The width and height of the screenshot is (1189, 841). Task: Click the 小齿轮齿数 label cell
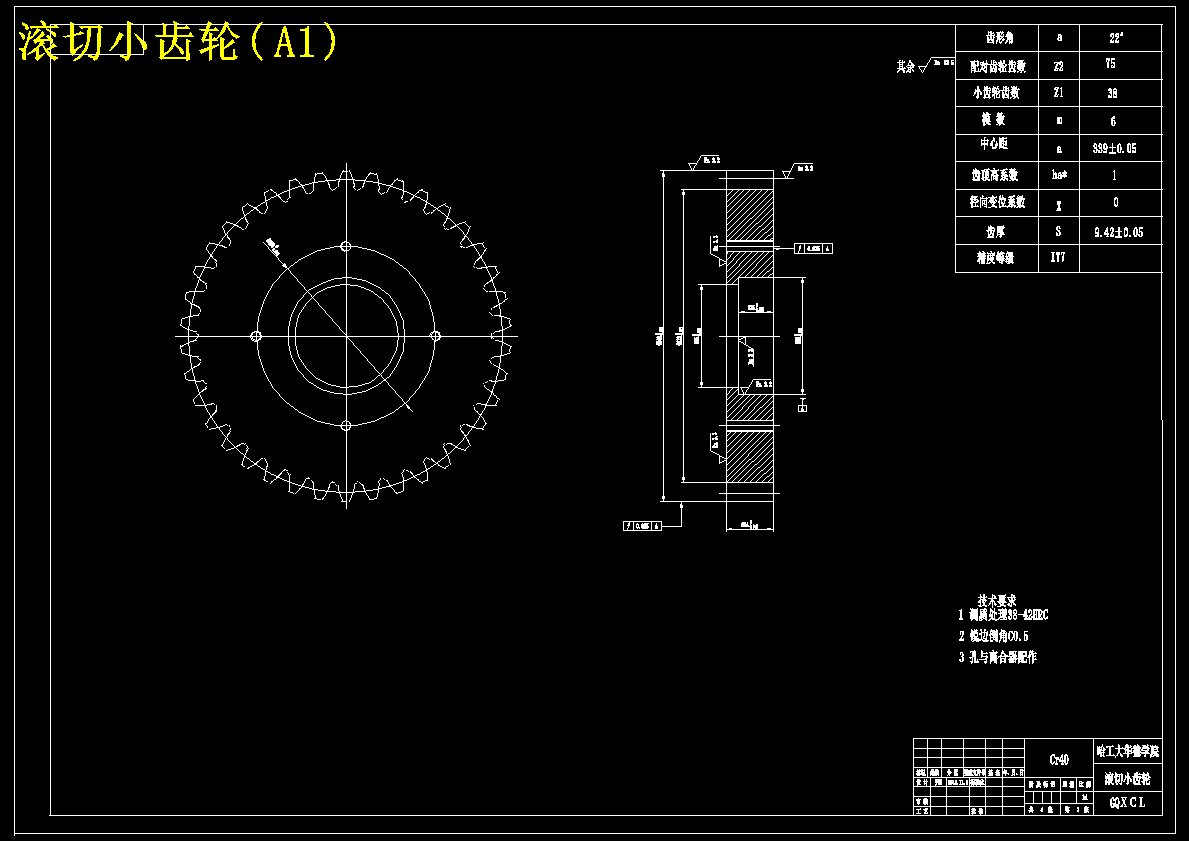996,93
